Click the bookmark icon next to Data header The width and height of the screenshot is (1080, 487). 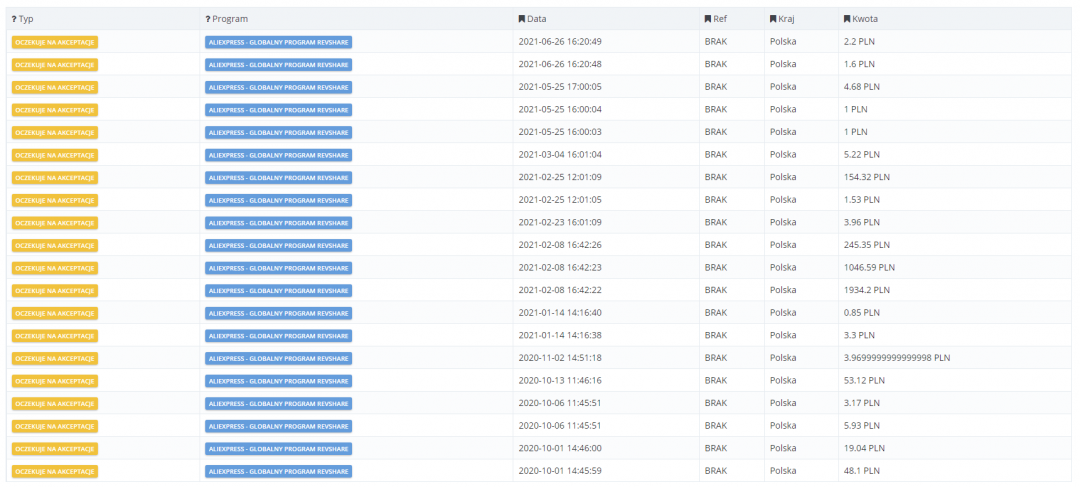[521, 19]
